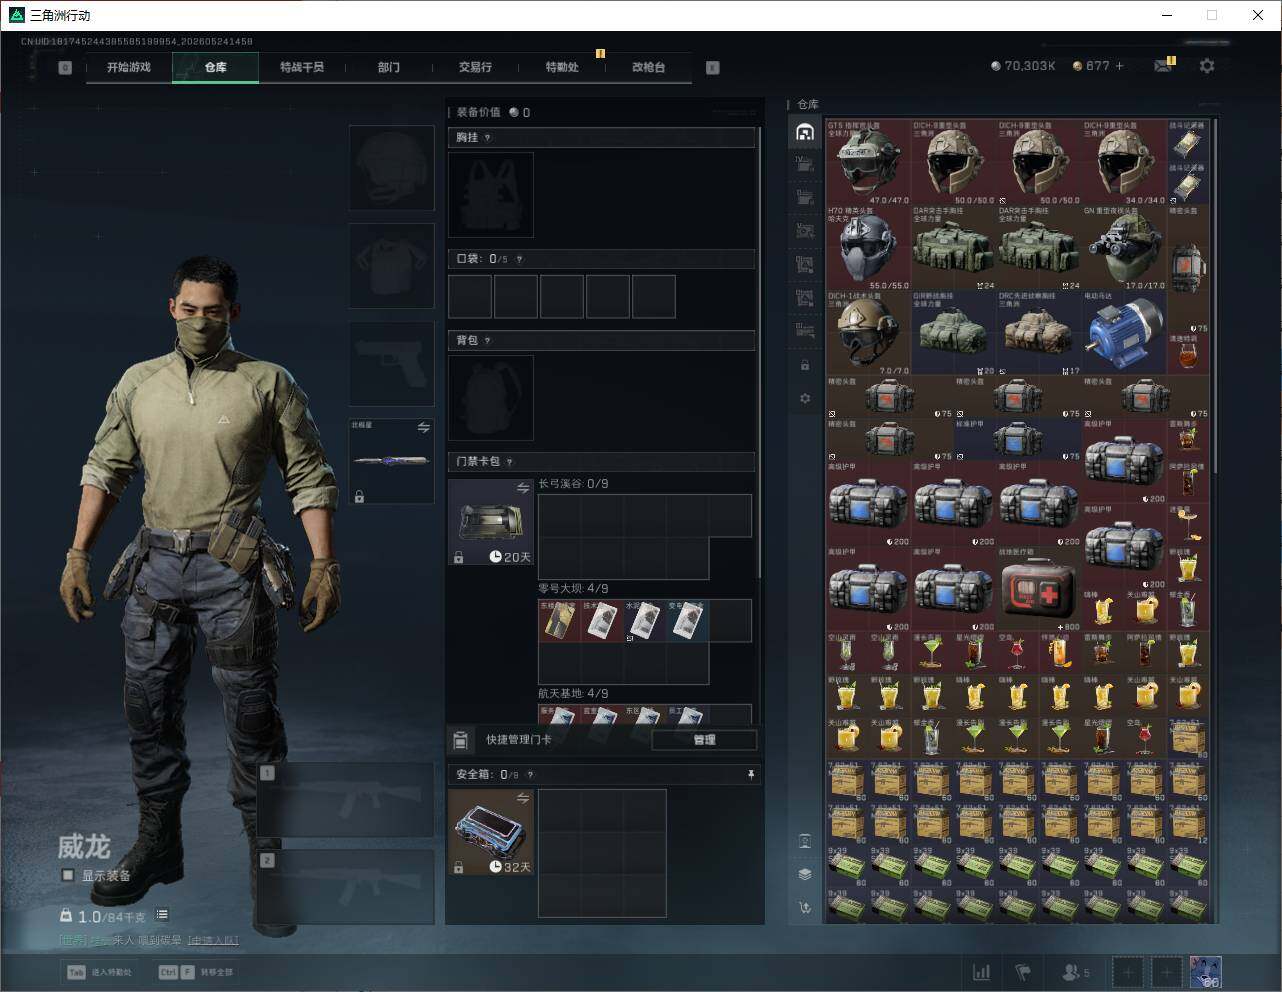Select the H70 elite helmet item
Screen dimensions: 1282x992
coord(868,248)
